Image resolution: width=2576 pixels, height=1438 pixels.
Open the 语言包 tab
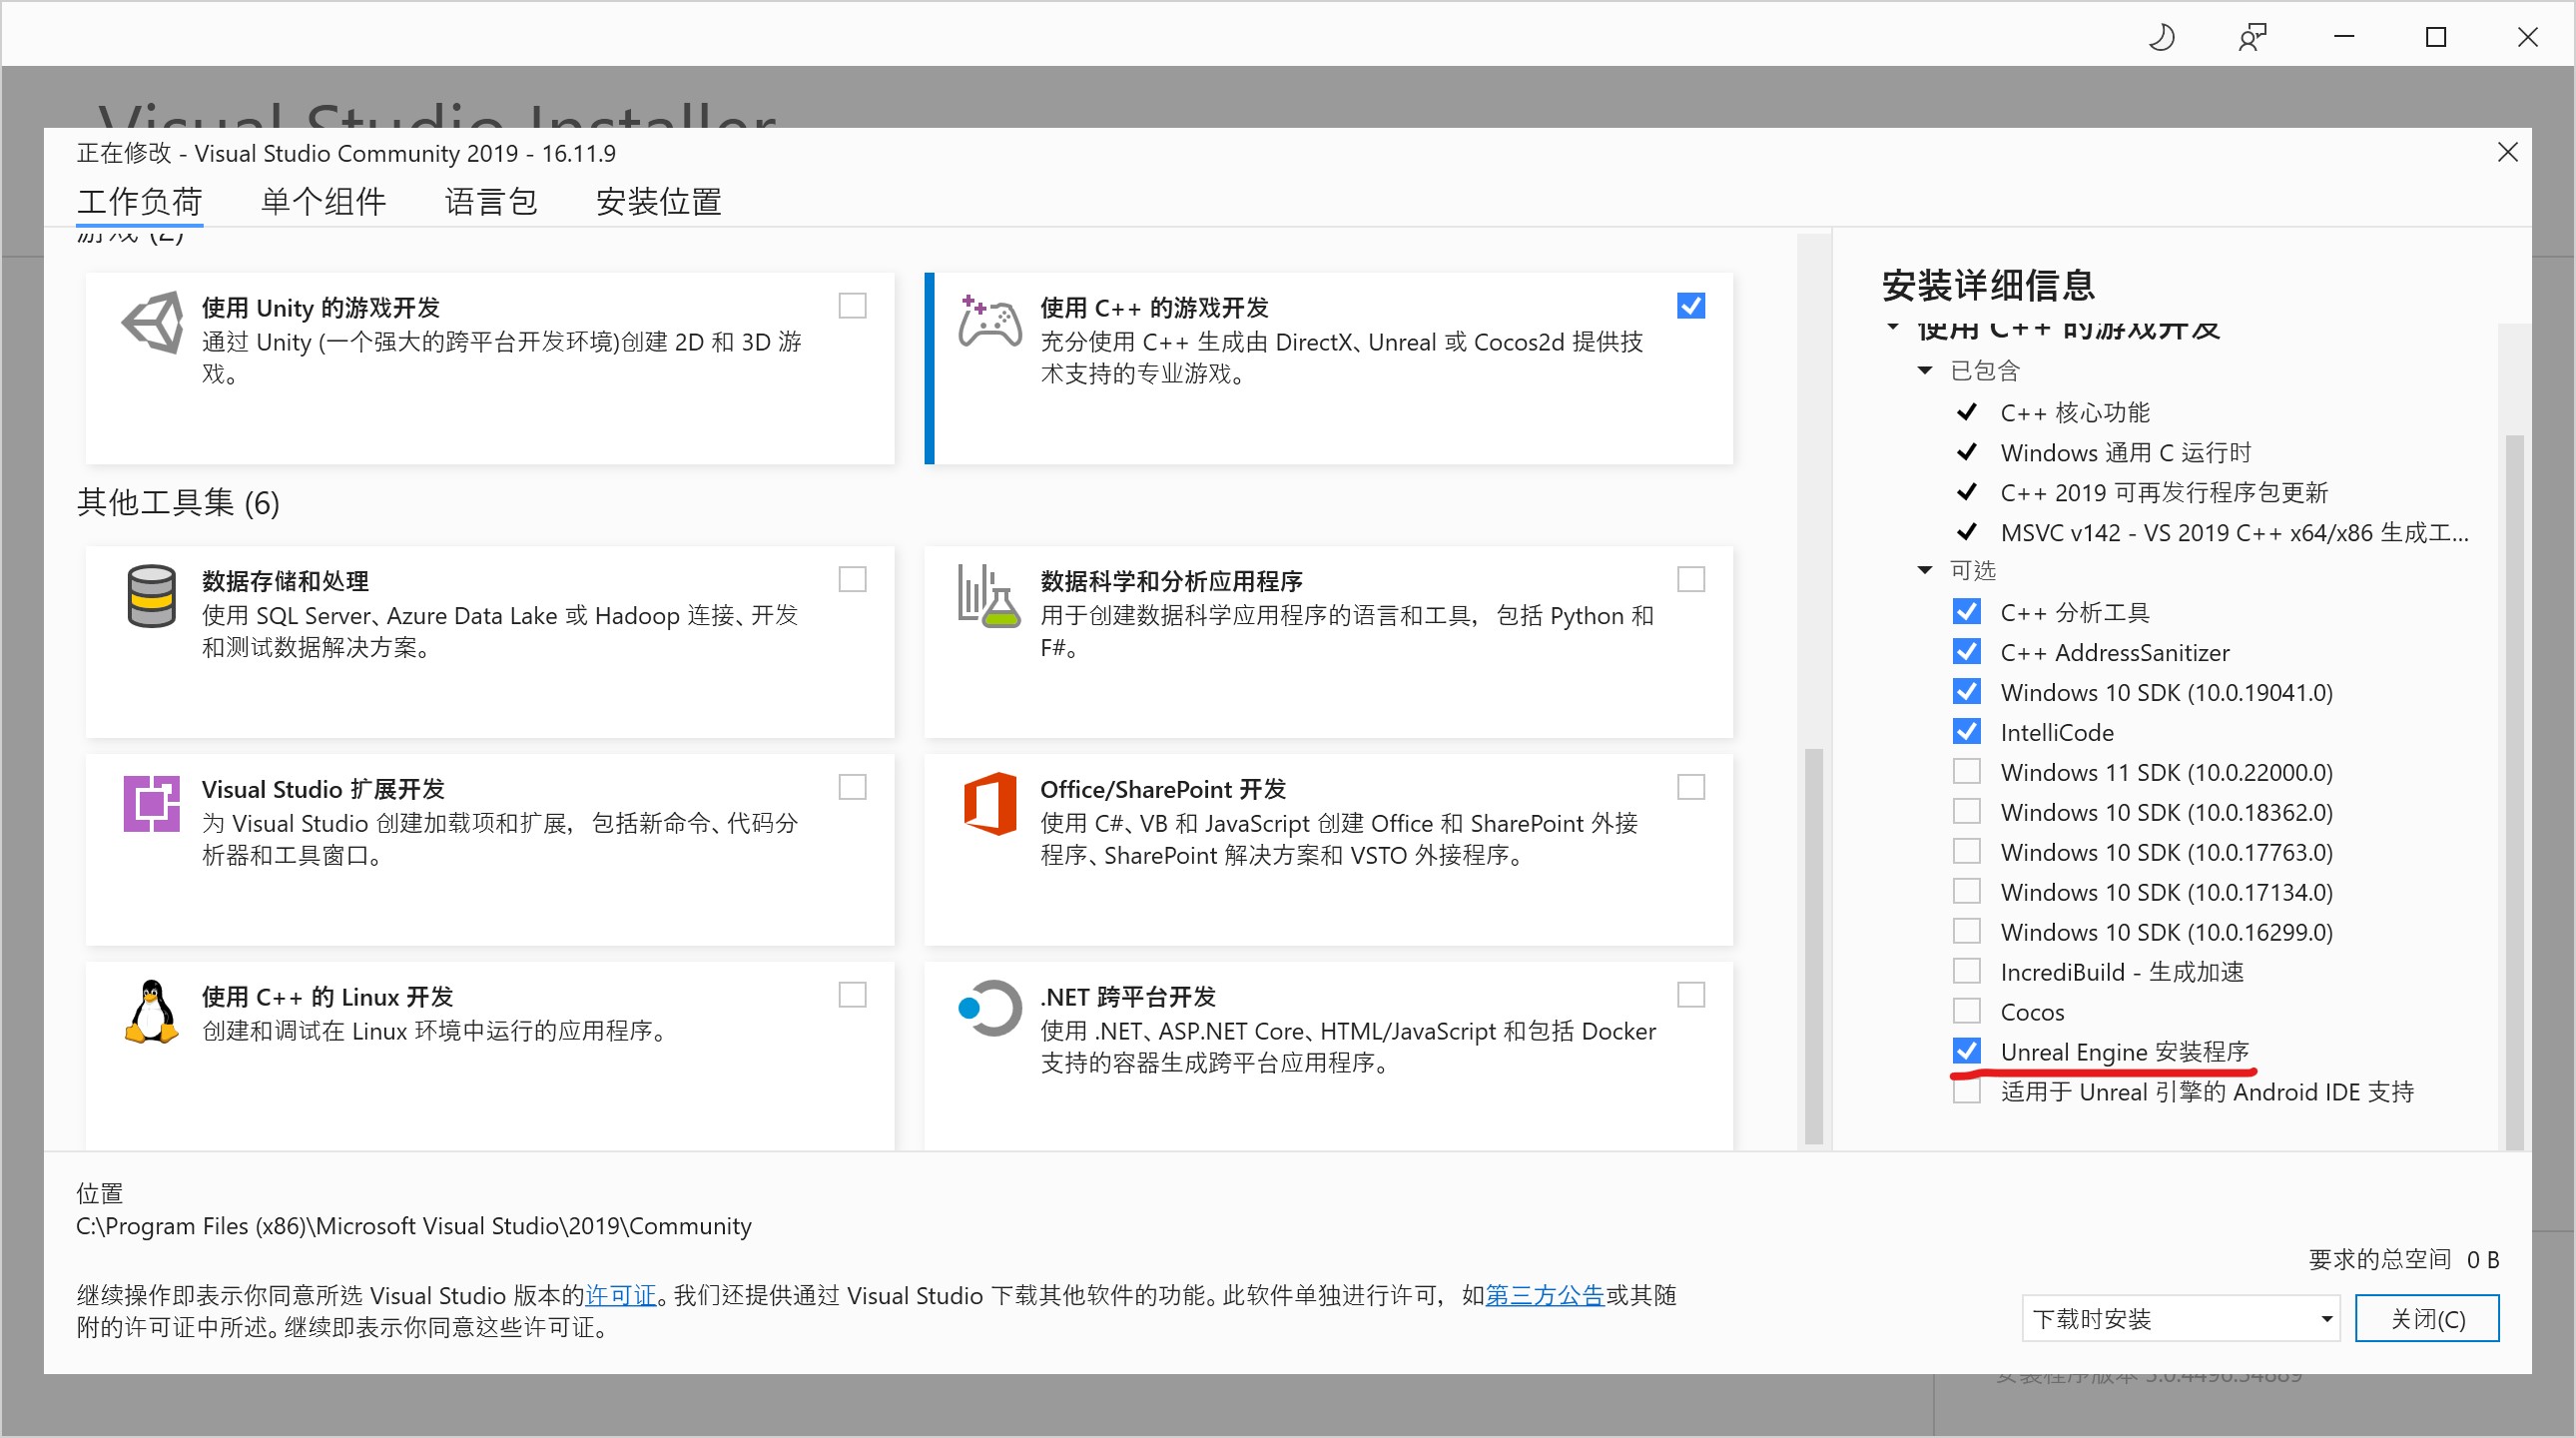(x=491, y=202)
